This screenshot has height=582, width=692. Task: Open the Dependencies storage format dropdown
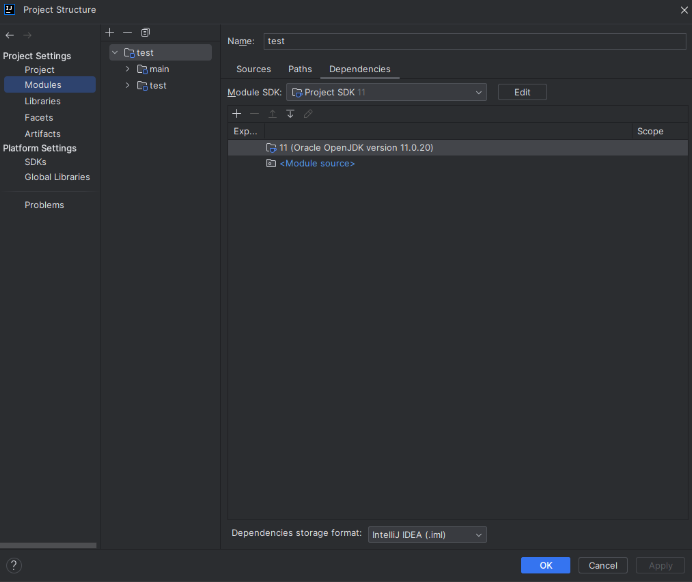[x=427, y=535]
